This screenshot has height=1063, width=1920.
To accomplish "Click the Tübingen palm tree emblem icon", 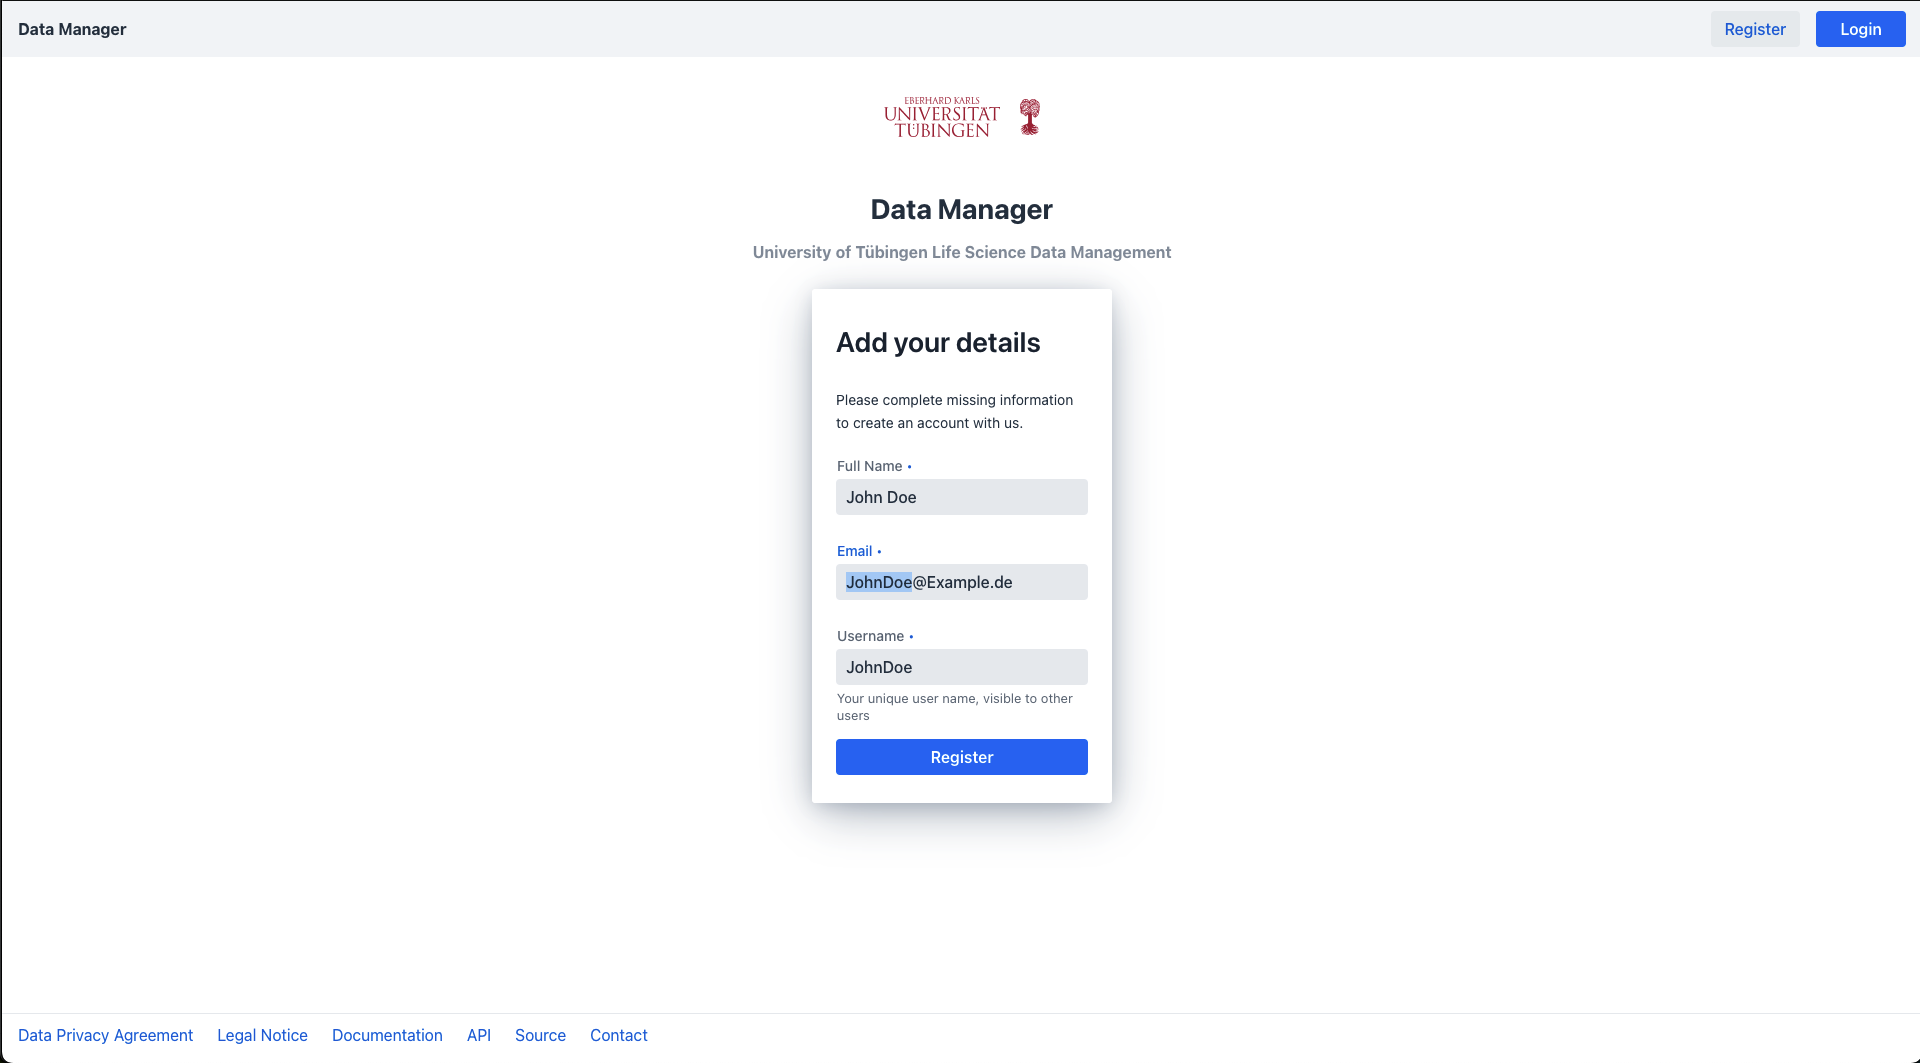I will 1029,117.
